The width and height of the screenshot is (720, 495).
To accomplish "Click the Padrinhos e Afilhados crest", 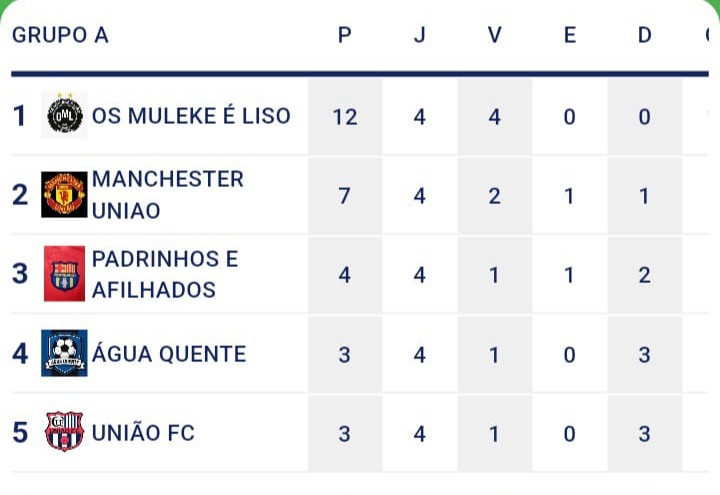I will pos(64,274).
